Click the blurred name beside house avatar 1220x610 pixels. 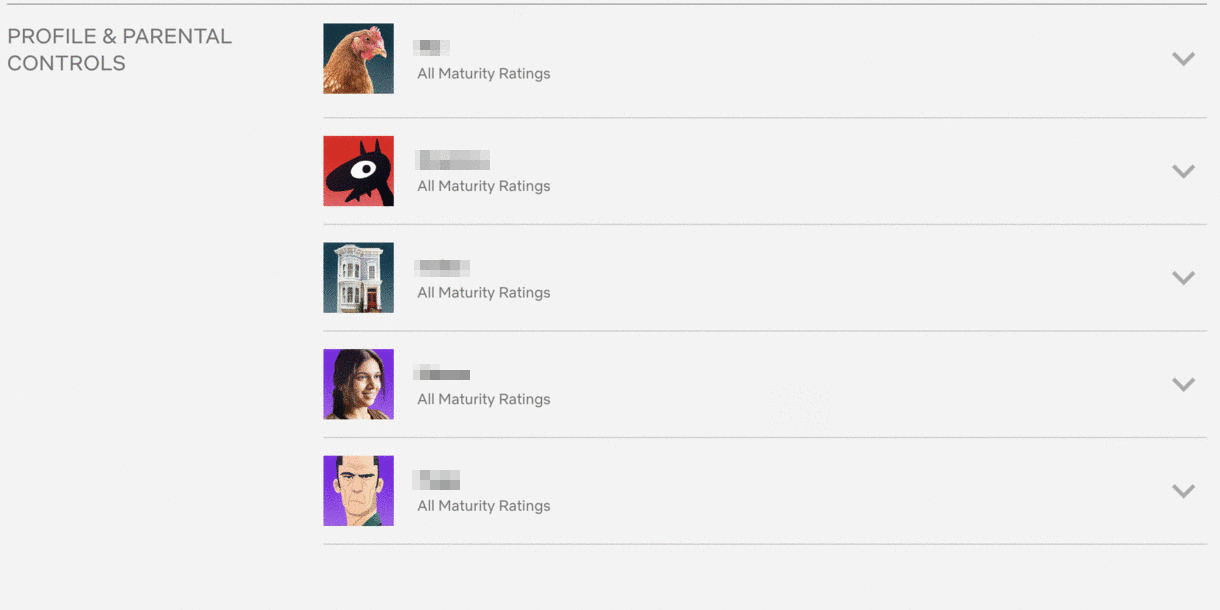pos(443,267)
